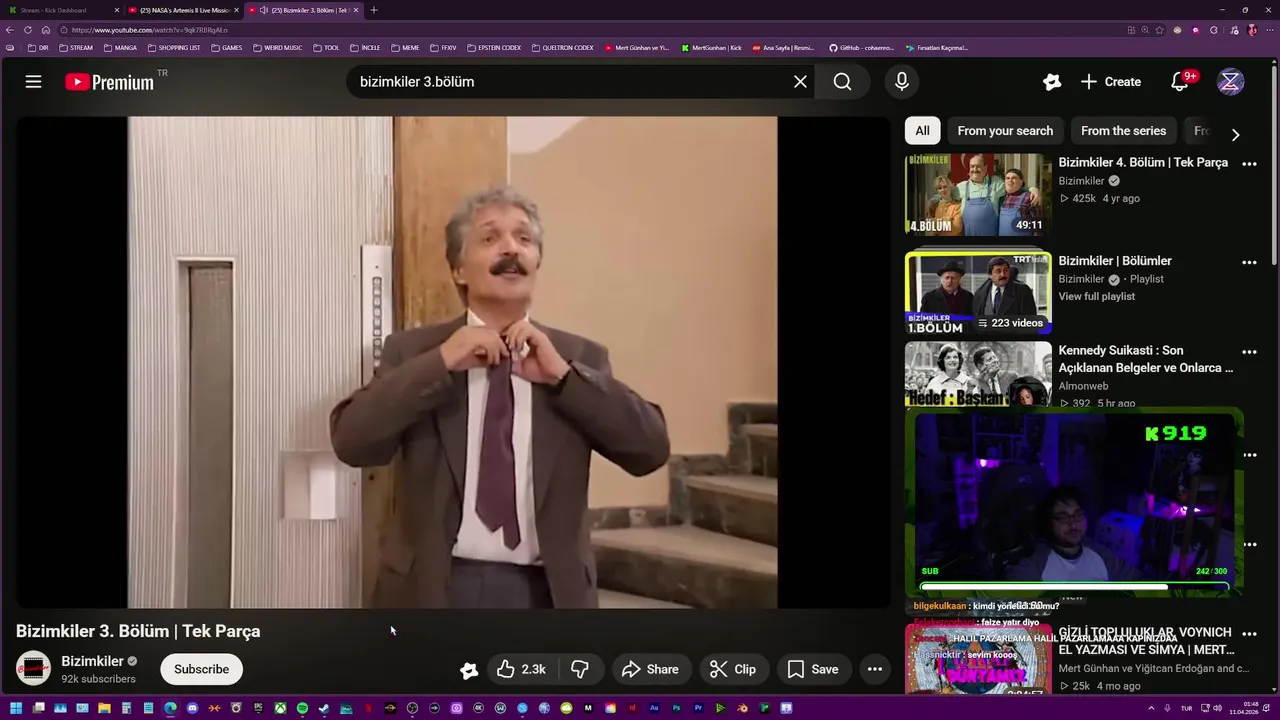Open the Bizimkiler channel avatar
The height and width of the screenshot is (720, 1280).
click(x=34, y=669)
